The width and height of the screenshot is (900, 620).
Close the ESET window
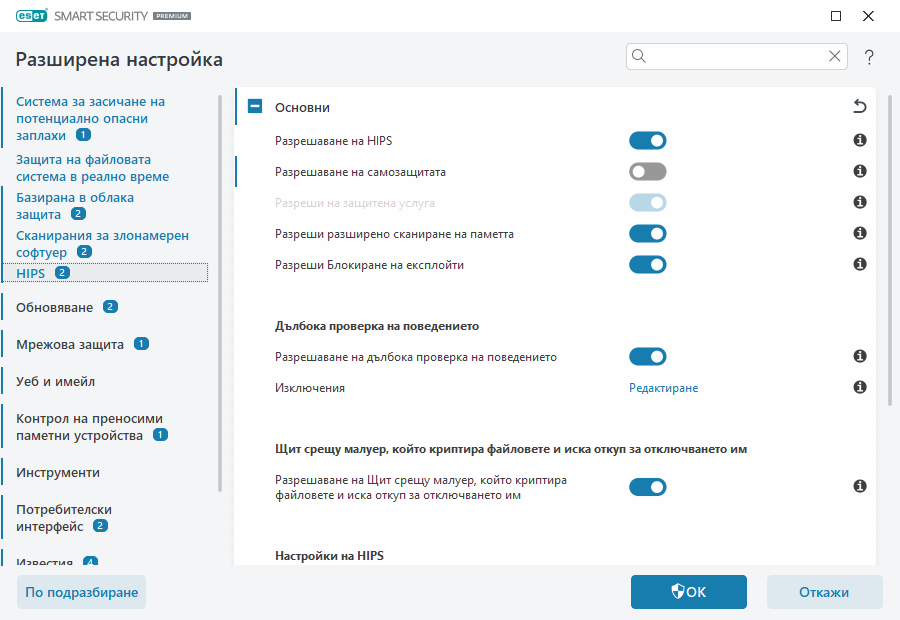(868, 16)
